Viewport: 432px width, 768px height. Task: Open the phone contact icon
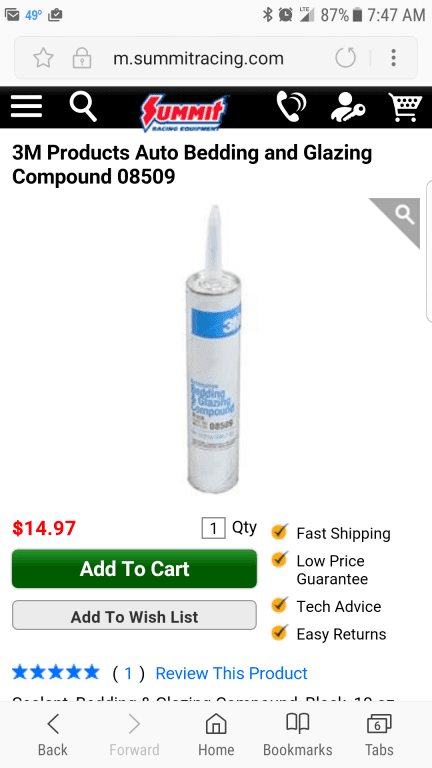click(291, 106)
